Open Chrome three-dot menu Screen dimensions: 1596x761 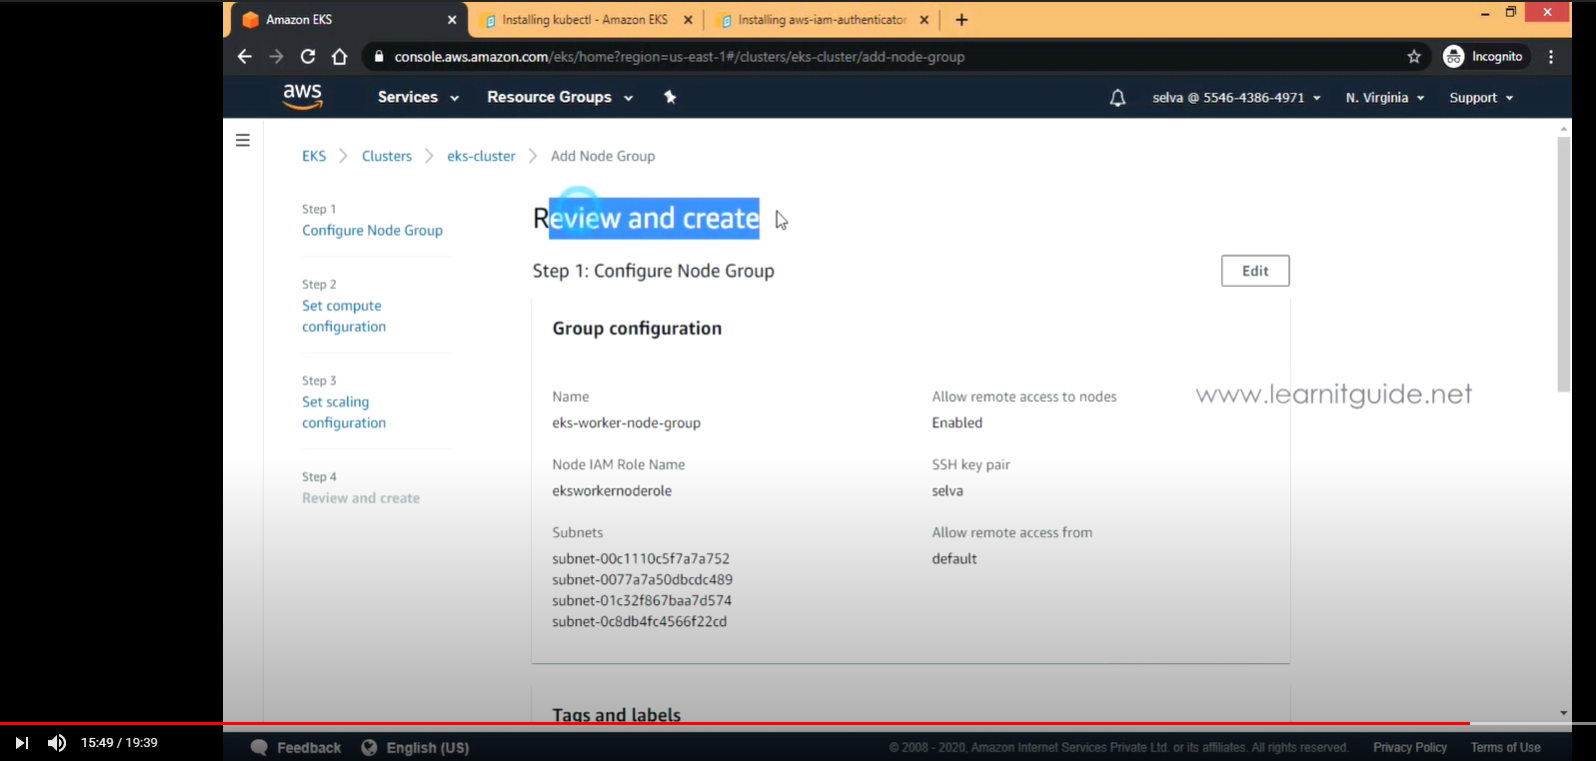tap(1551, 57)
